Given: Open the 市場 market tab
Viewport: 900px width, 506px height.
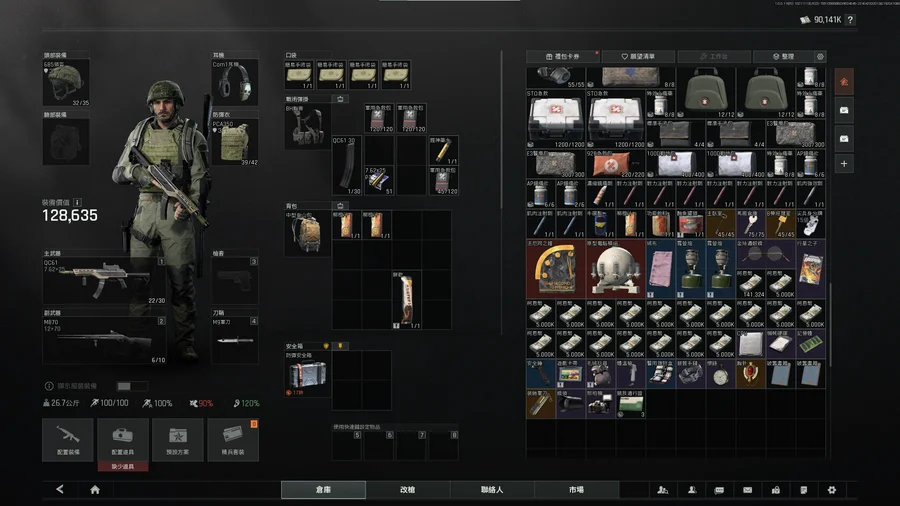Looking at the screenshot, I should point(576,490).
